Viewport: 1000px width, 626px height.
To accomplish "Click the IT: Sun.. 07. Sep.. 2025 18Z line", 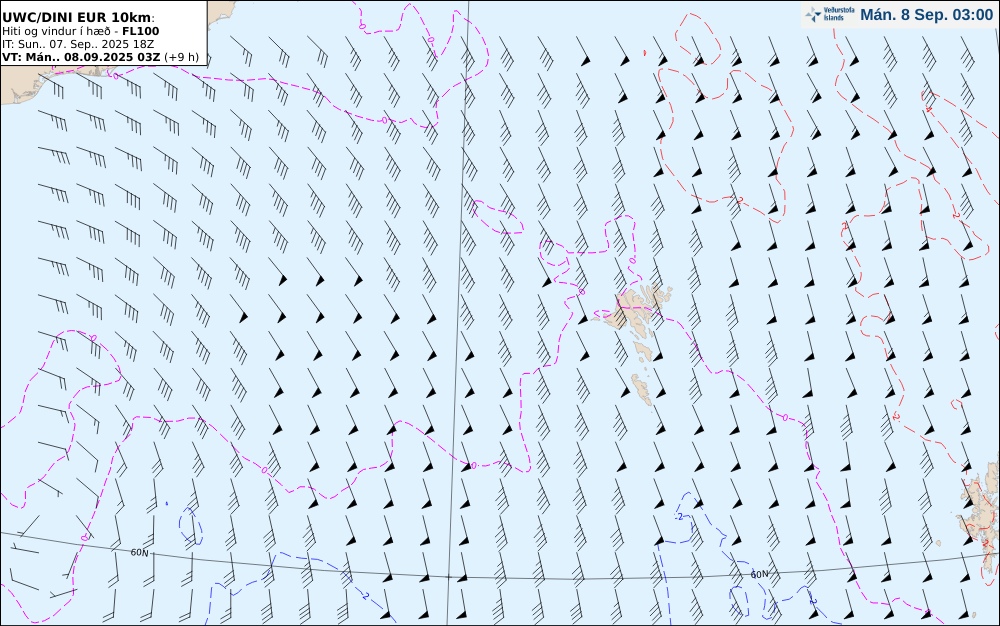I will 78,44.
